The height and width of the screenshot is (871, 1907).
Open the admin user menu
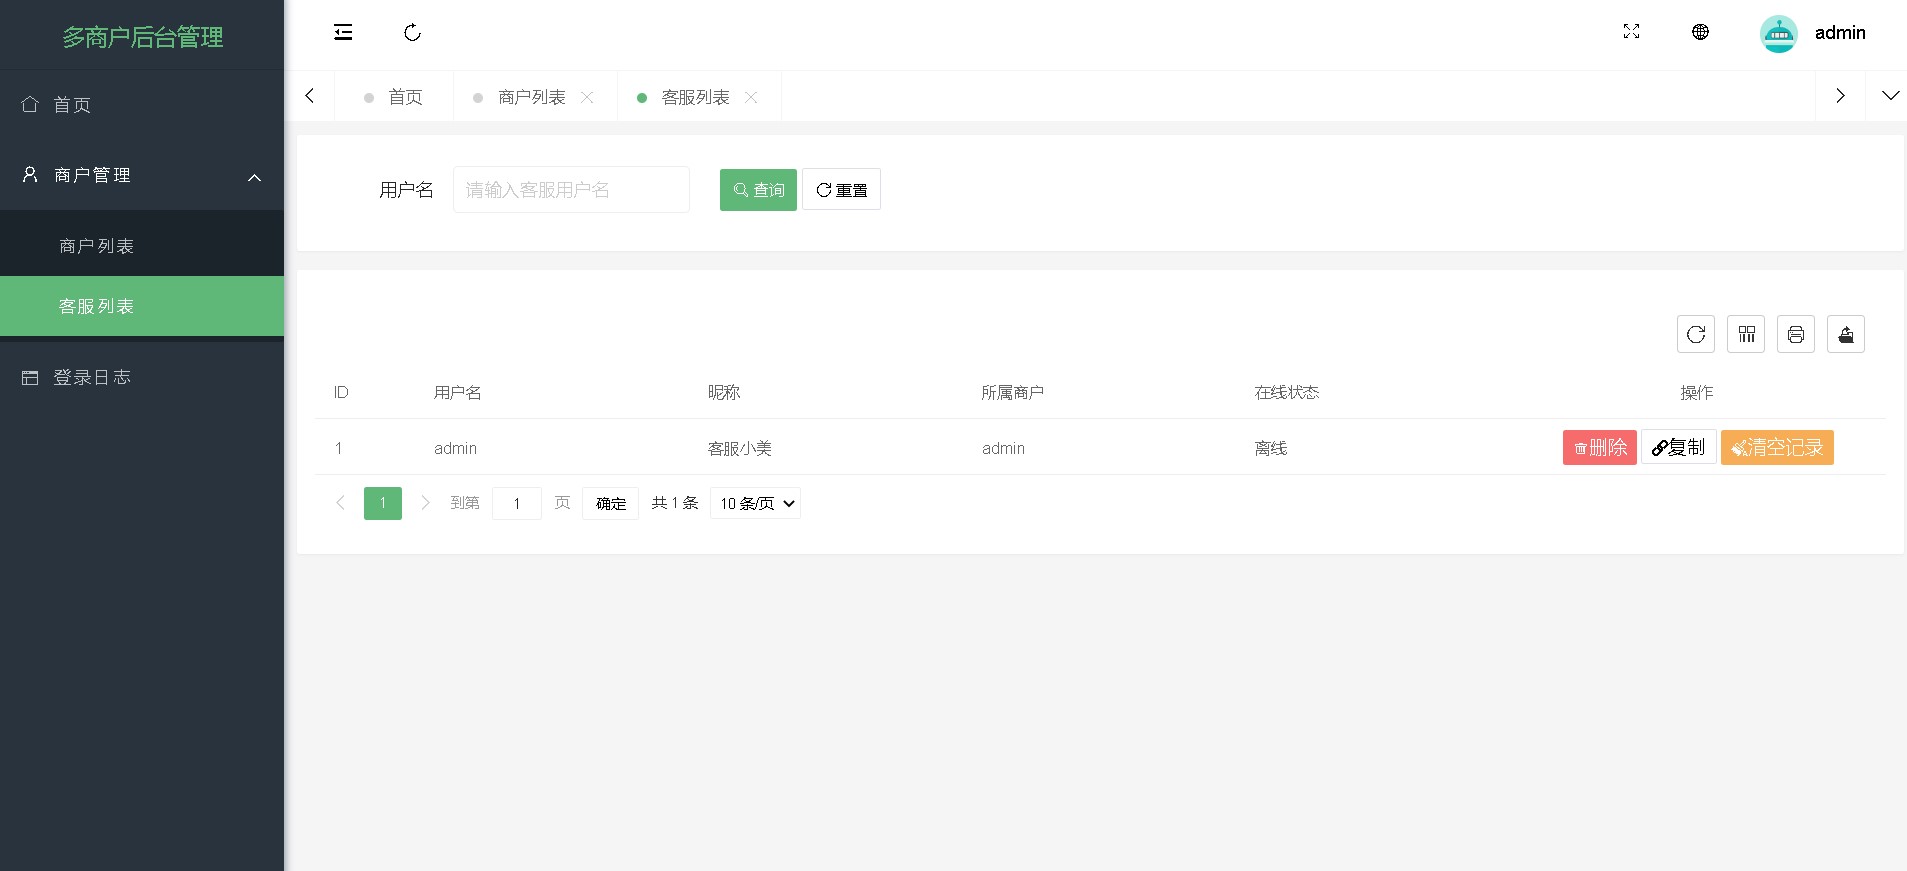pos(1840,33)
